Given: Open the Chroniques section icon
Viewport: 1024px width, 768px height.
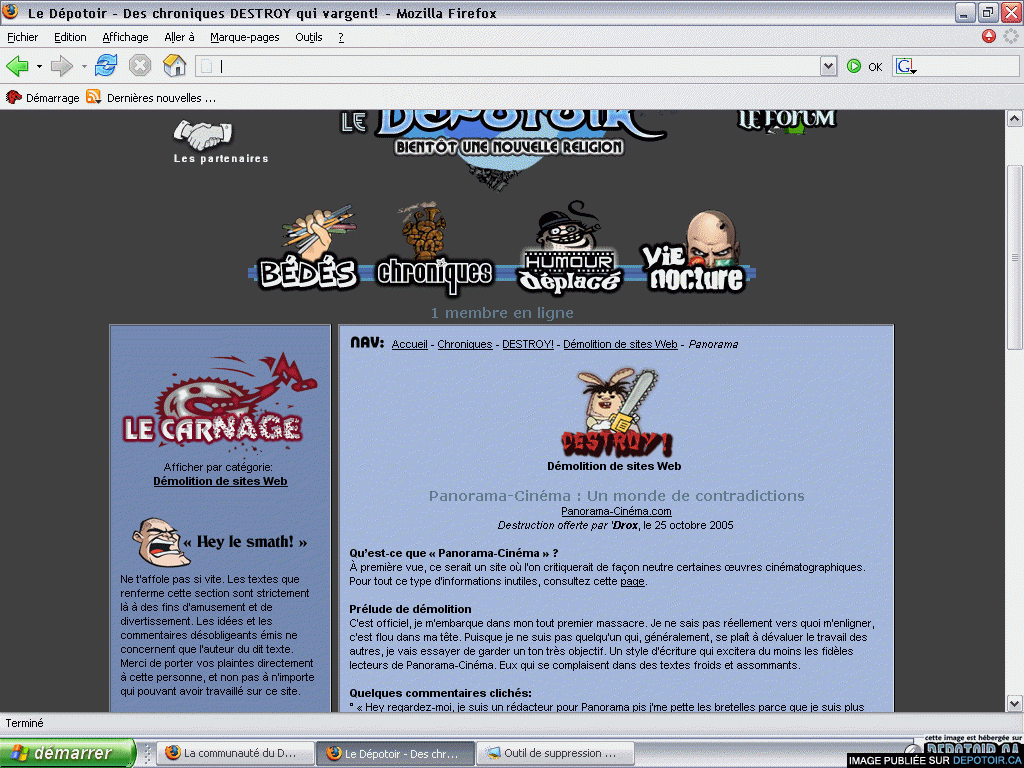Looking at the screenshot, I should (x=434, y=247).
